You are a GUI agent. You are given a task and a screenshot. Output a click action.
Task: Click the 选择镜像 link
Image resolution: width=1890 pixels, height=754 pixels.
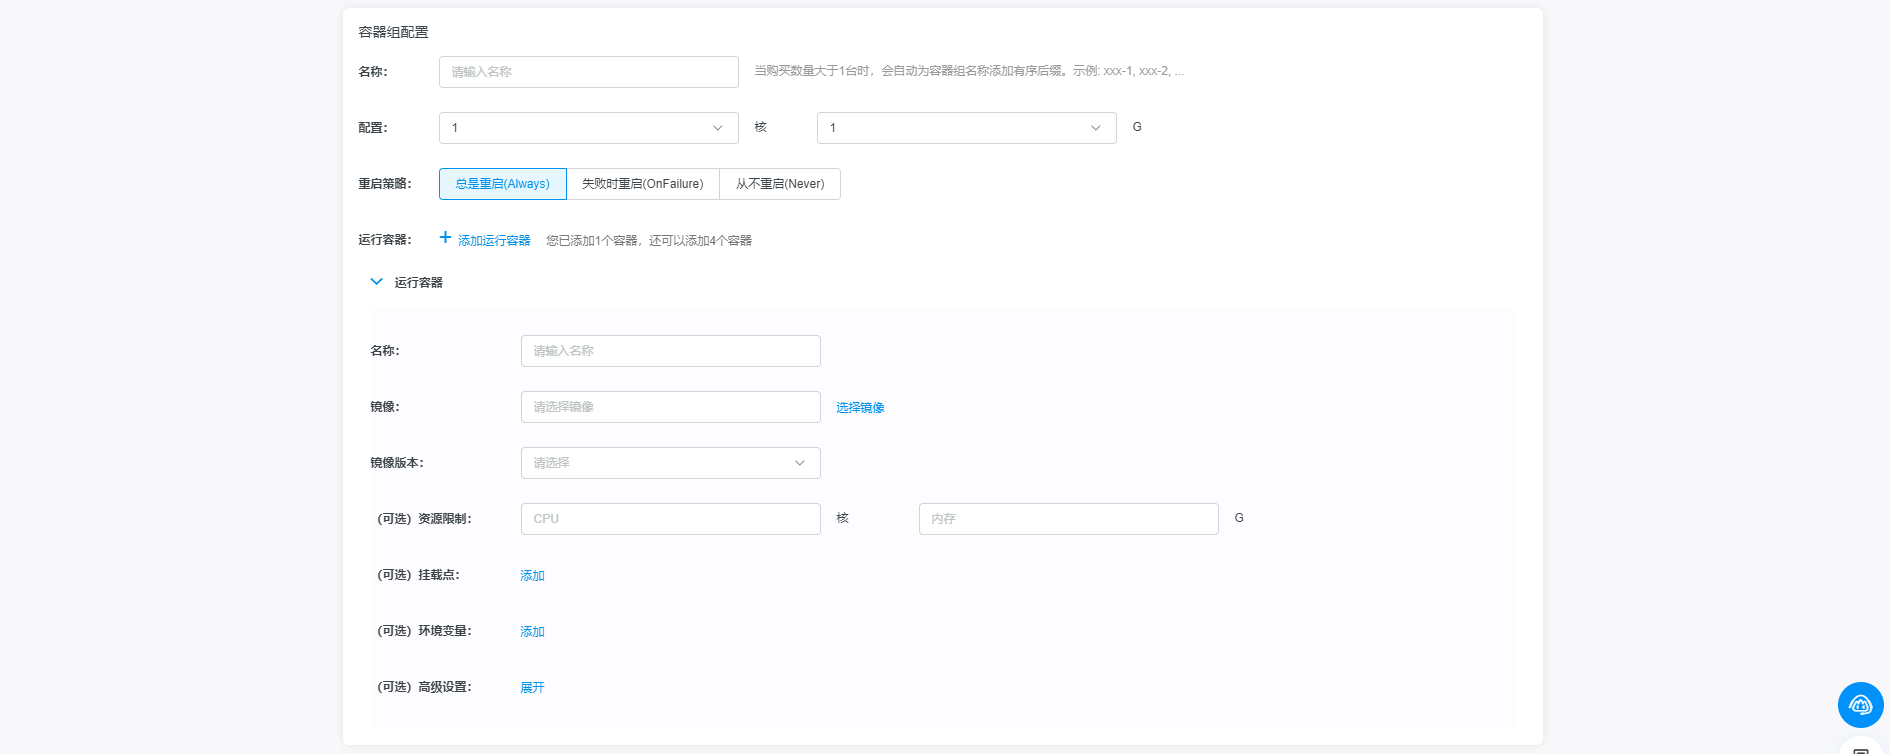coord(860,408)
